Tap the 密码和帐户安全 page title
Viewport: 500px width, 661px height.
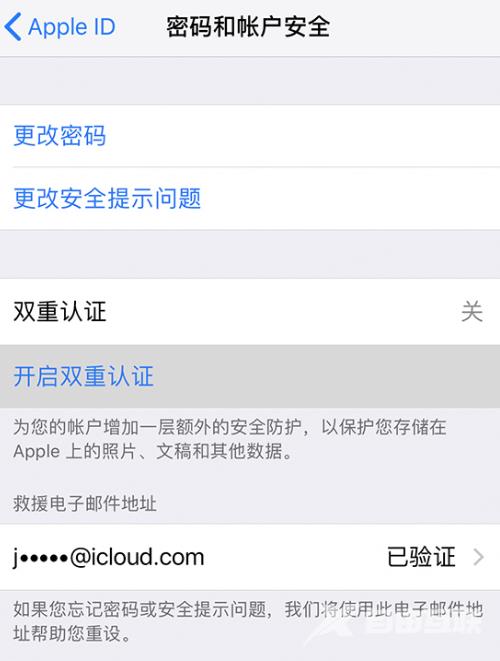(248, 27)
